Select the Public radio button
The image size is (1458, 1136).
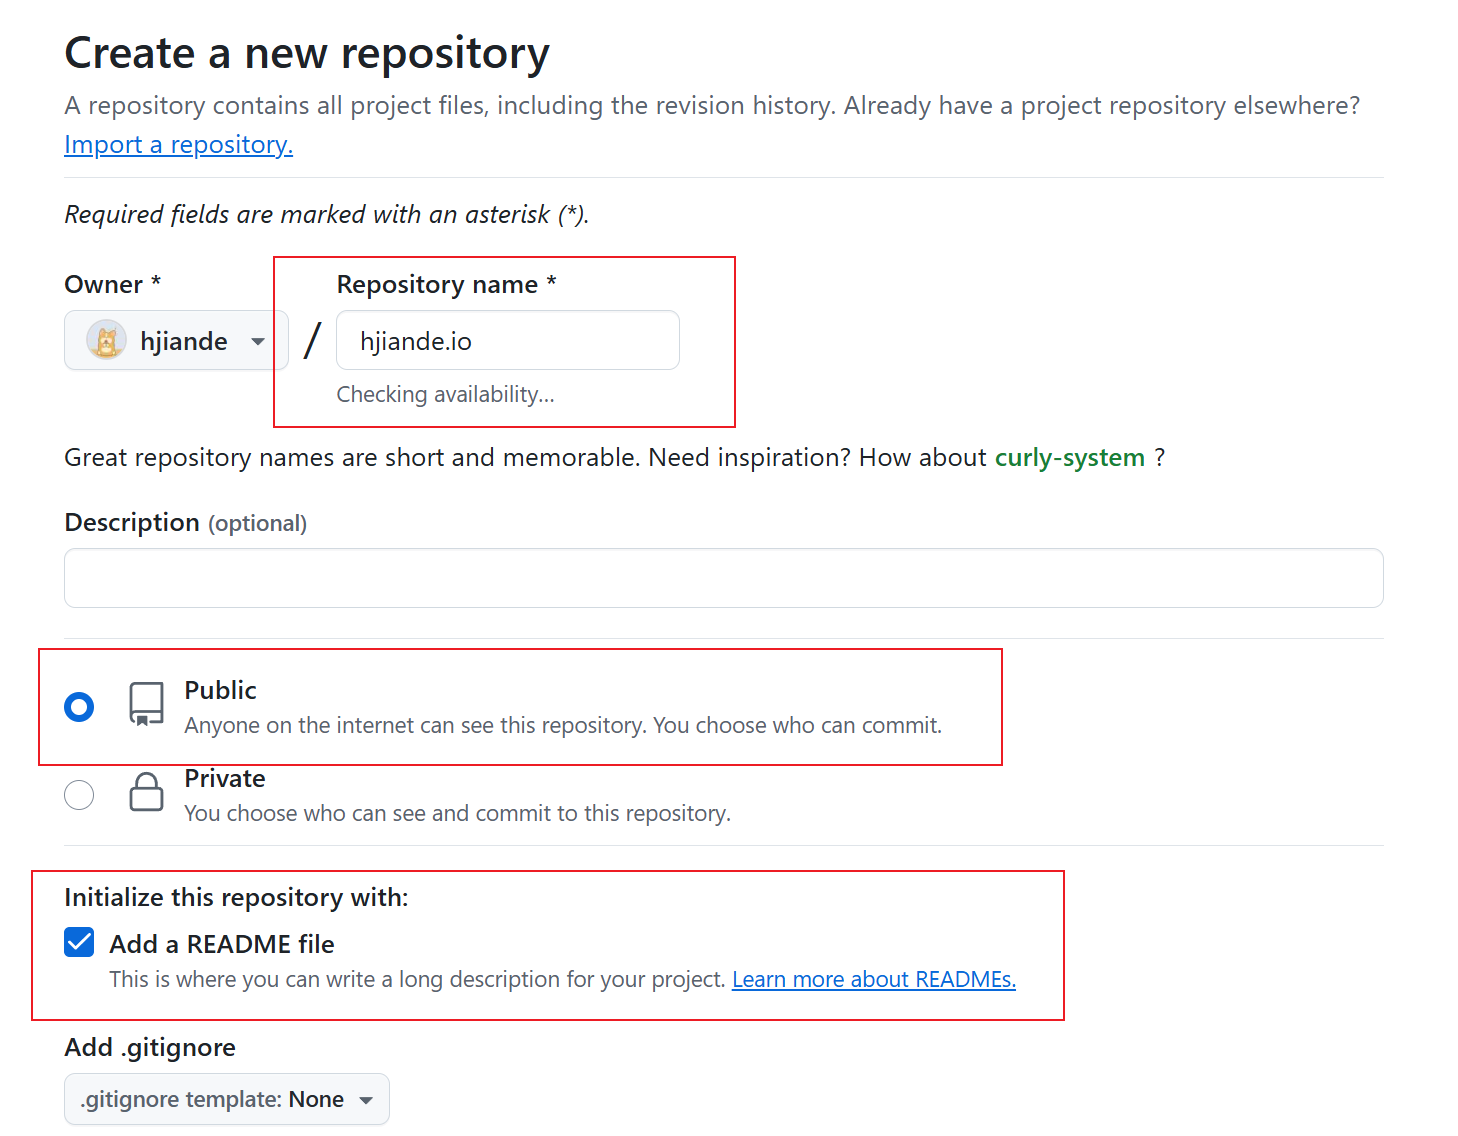[x=79, y=707]
